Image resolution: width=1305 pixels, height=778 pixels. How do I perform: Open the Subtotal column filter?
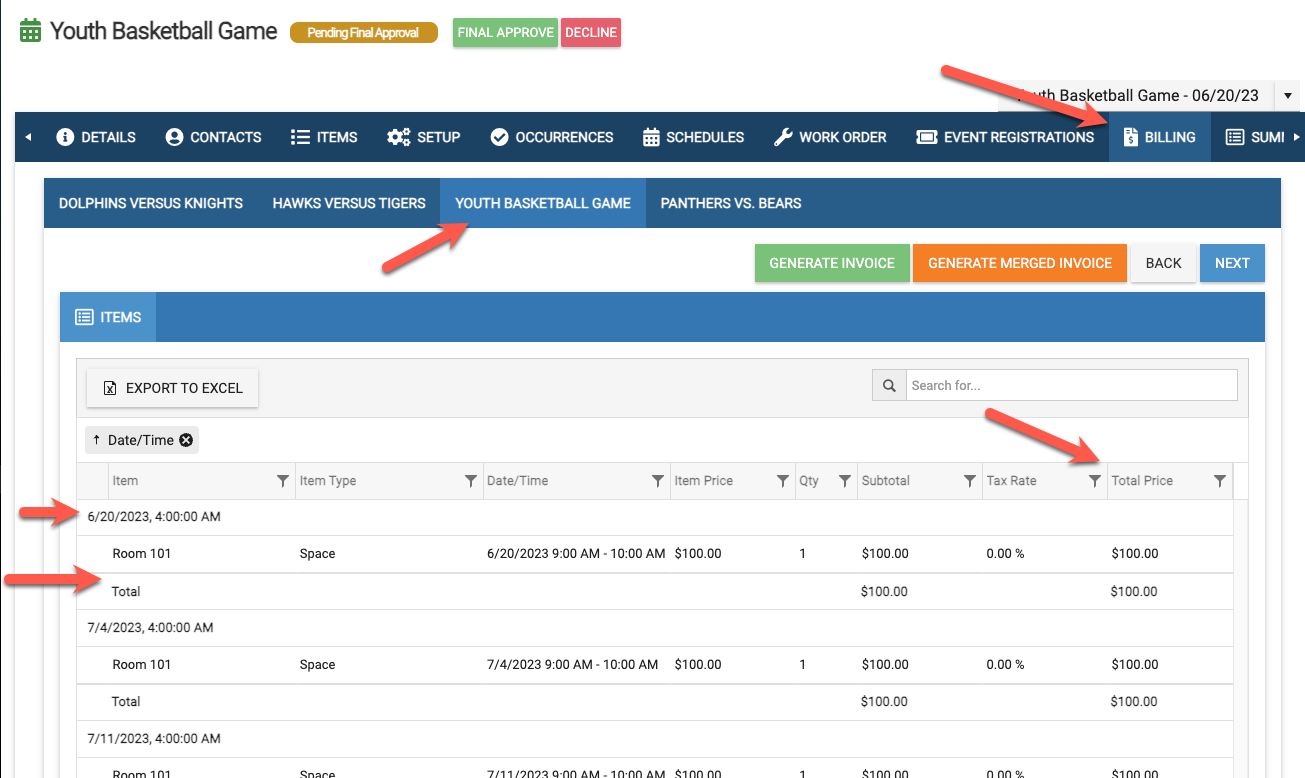(x=969, y=481)
